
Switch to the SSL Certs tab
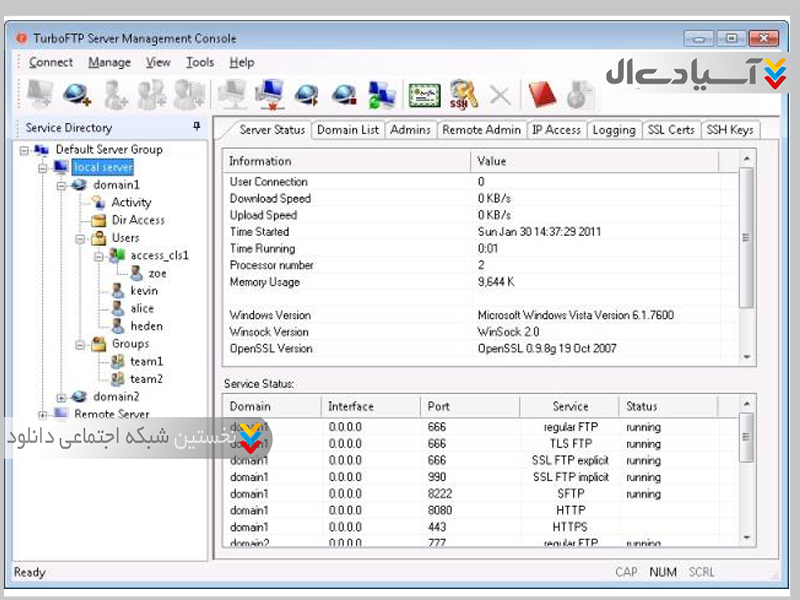tap(670, 130)
